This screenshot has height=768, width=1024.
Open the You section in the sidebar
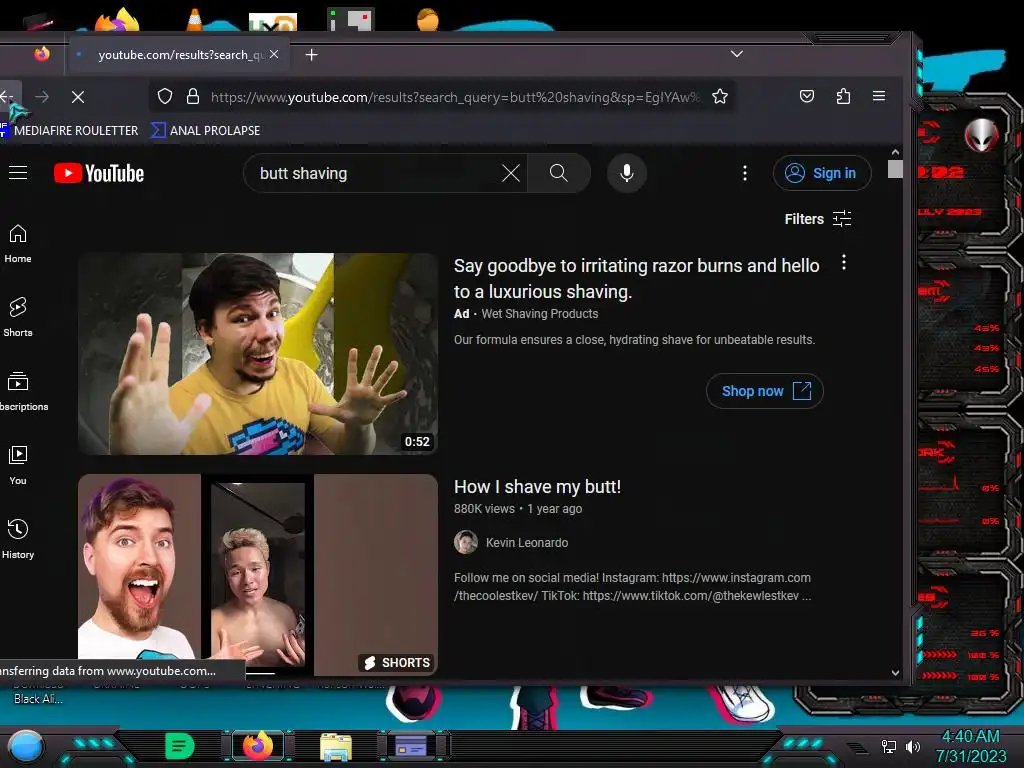click(x=18, y=465)
